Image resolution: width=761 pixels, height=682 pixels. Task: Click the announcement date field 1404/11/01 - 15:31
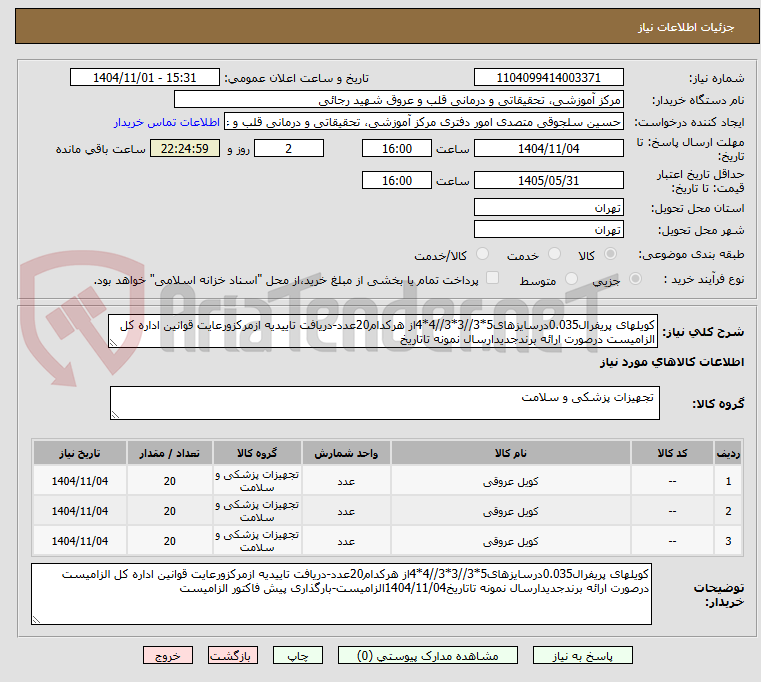click(145, 77)
